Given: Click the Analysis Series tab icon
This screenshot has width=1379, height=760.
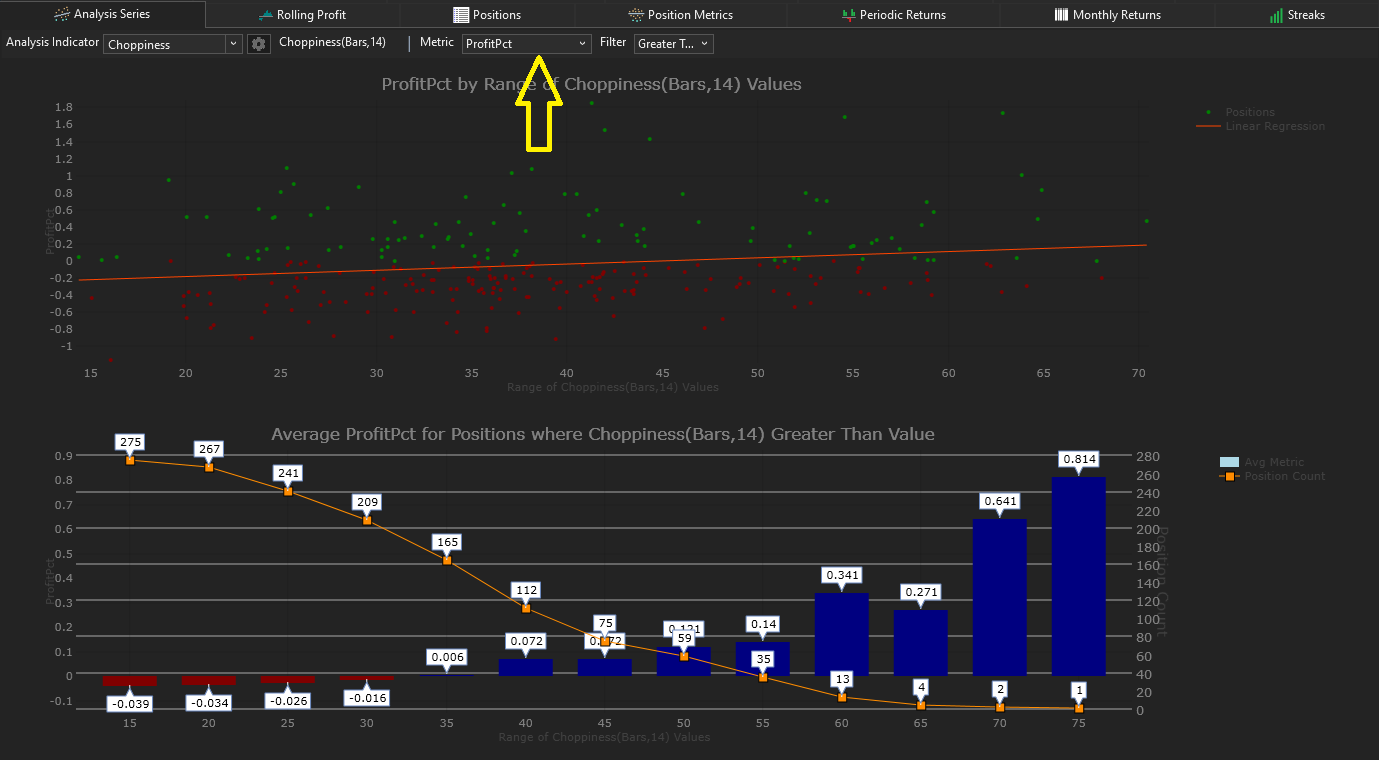Looking at the screenshot, I should pyautogui.click(x=61, y=15).
